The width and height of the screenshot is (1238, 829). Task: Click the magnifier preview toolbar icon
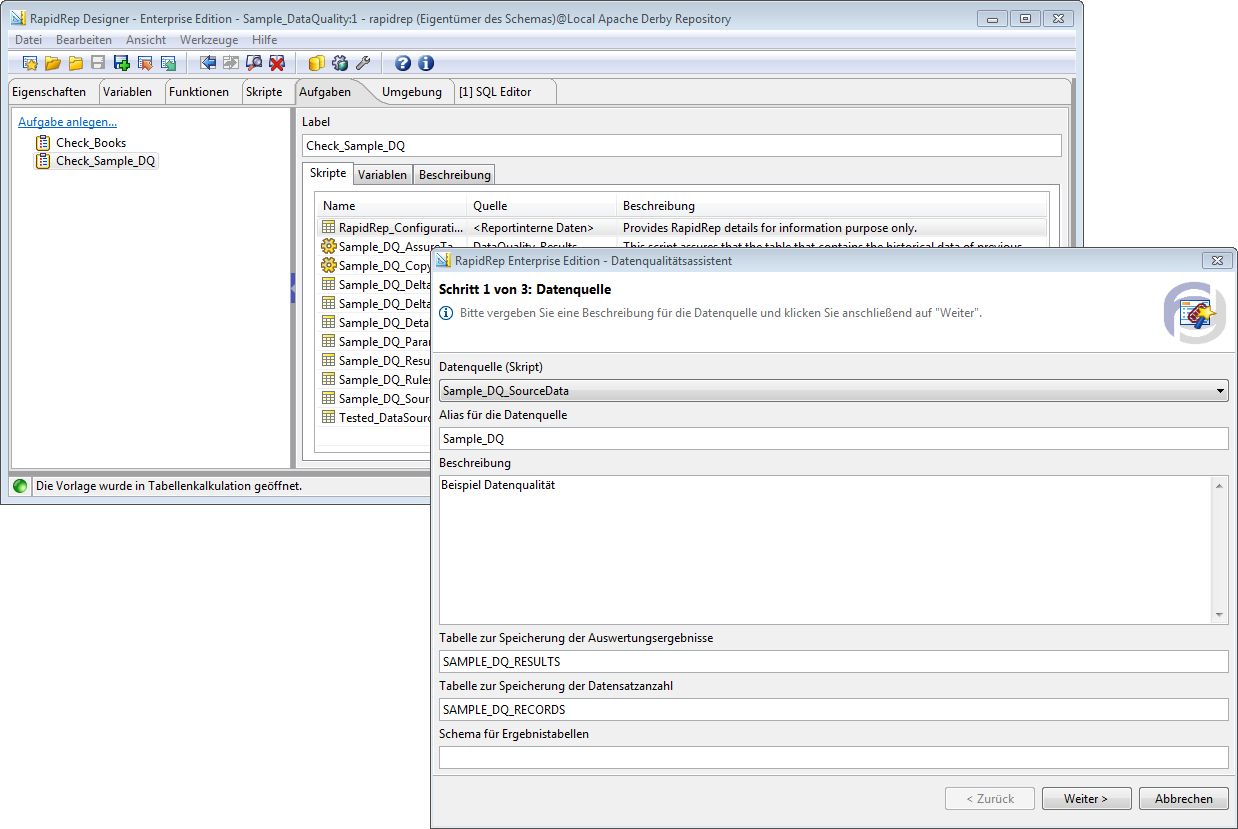point(254,63)
